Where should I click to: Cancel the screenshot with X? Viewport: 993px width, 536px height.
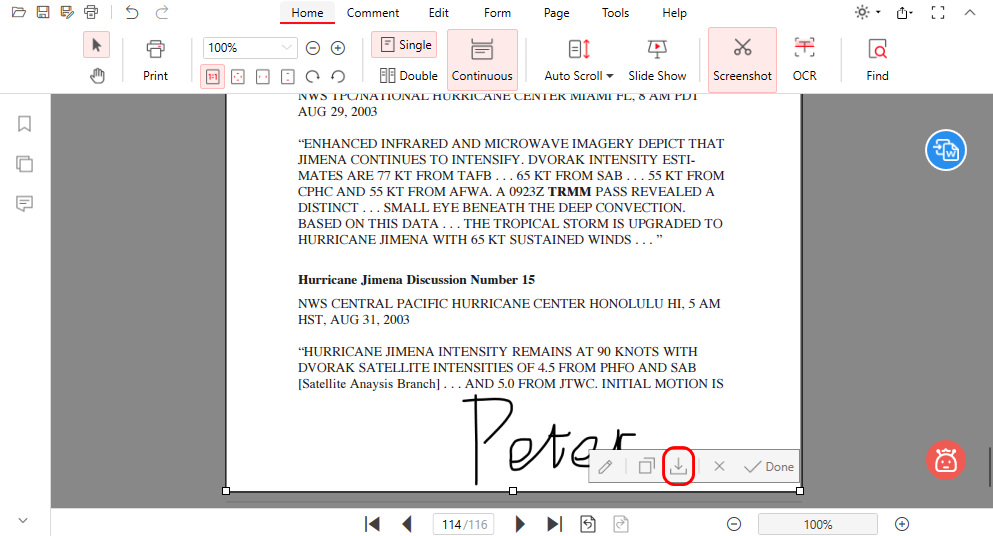pyautogui.click(x=719, y=466)
